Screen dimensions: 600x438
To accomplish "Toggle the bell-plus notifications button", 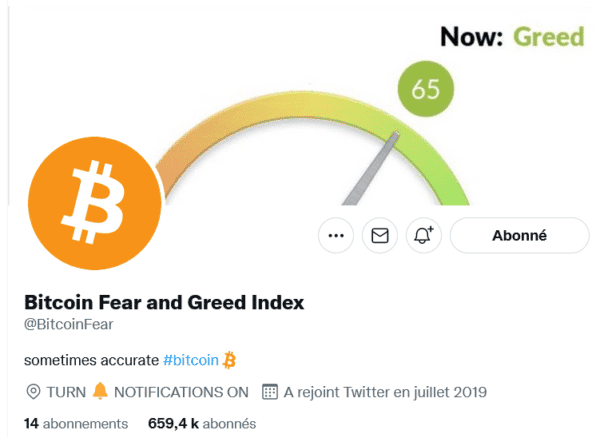I will pos(423,236).
